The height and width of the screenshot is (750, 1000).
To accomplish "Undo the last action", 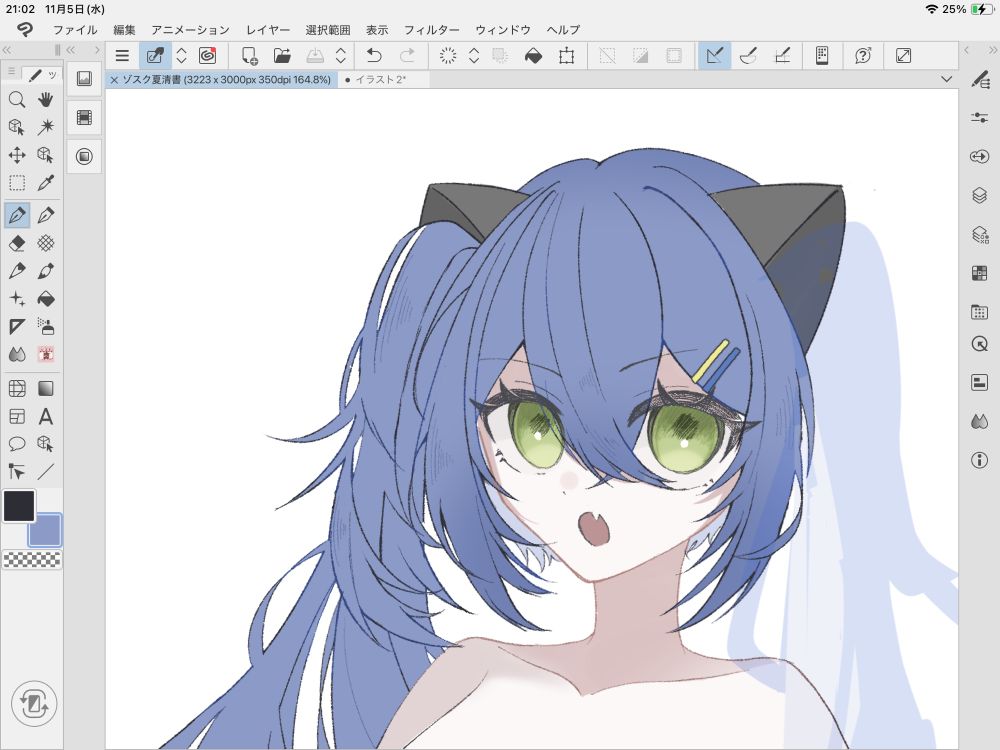I will tap(374, 56).
